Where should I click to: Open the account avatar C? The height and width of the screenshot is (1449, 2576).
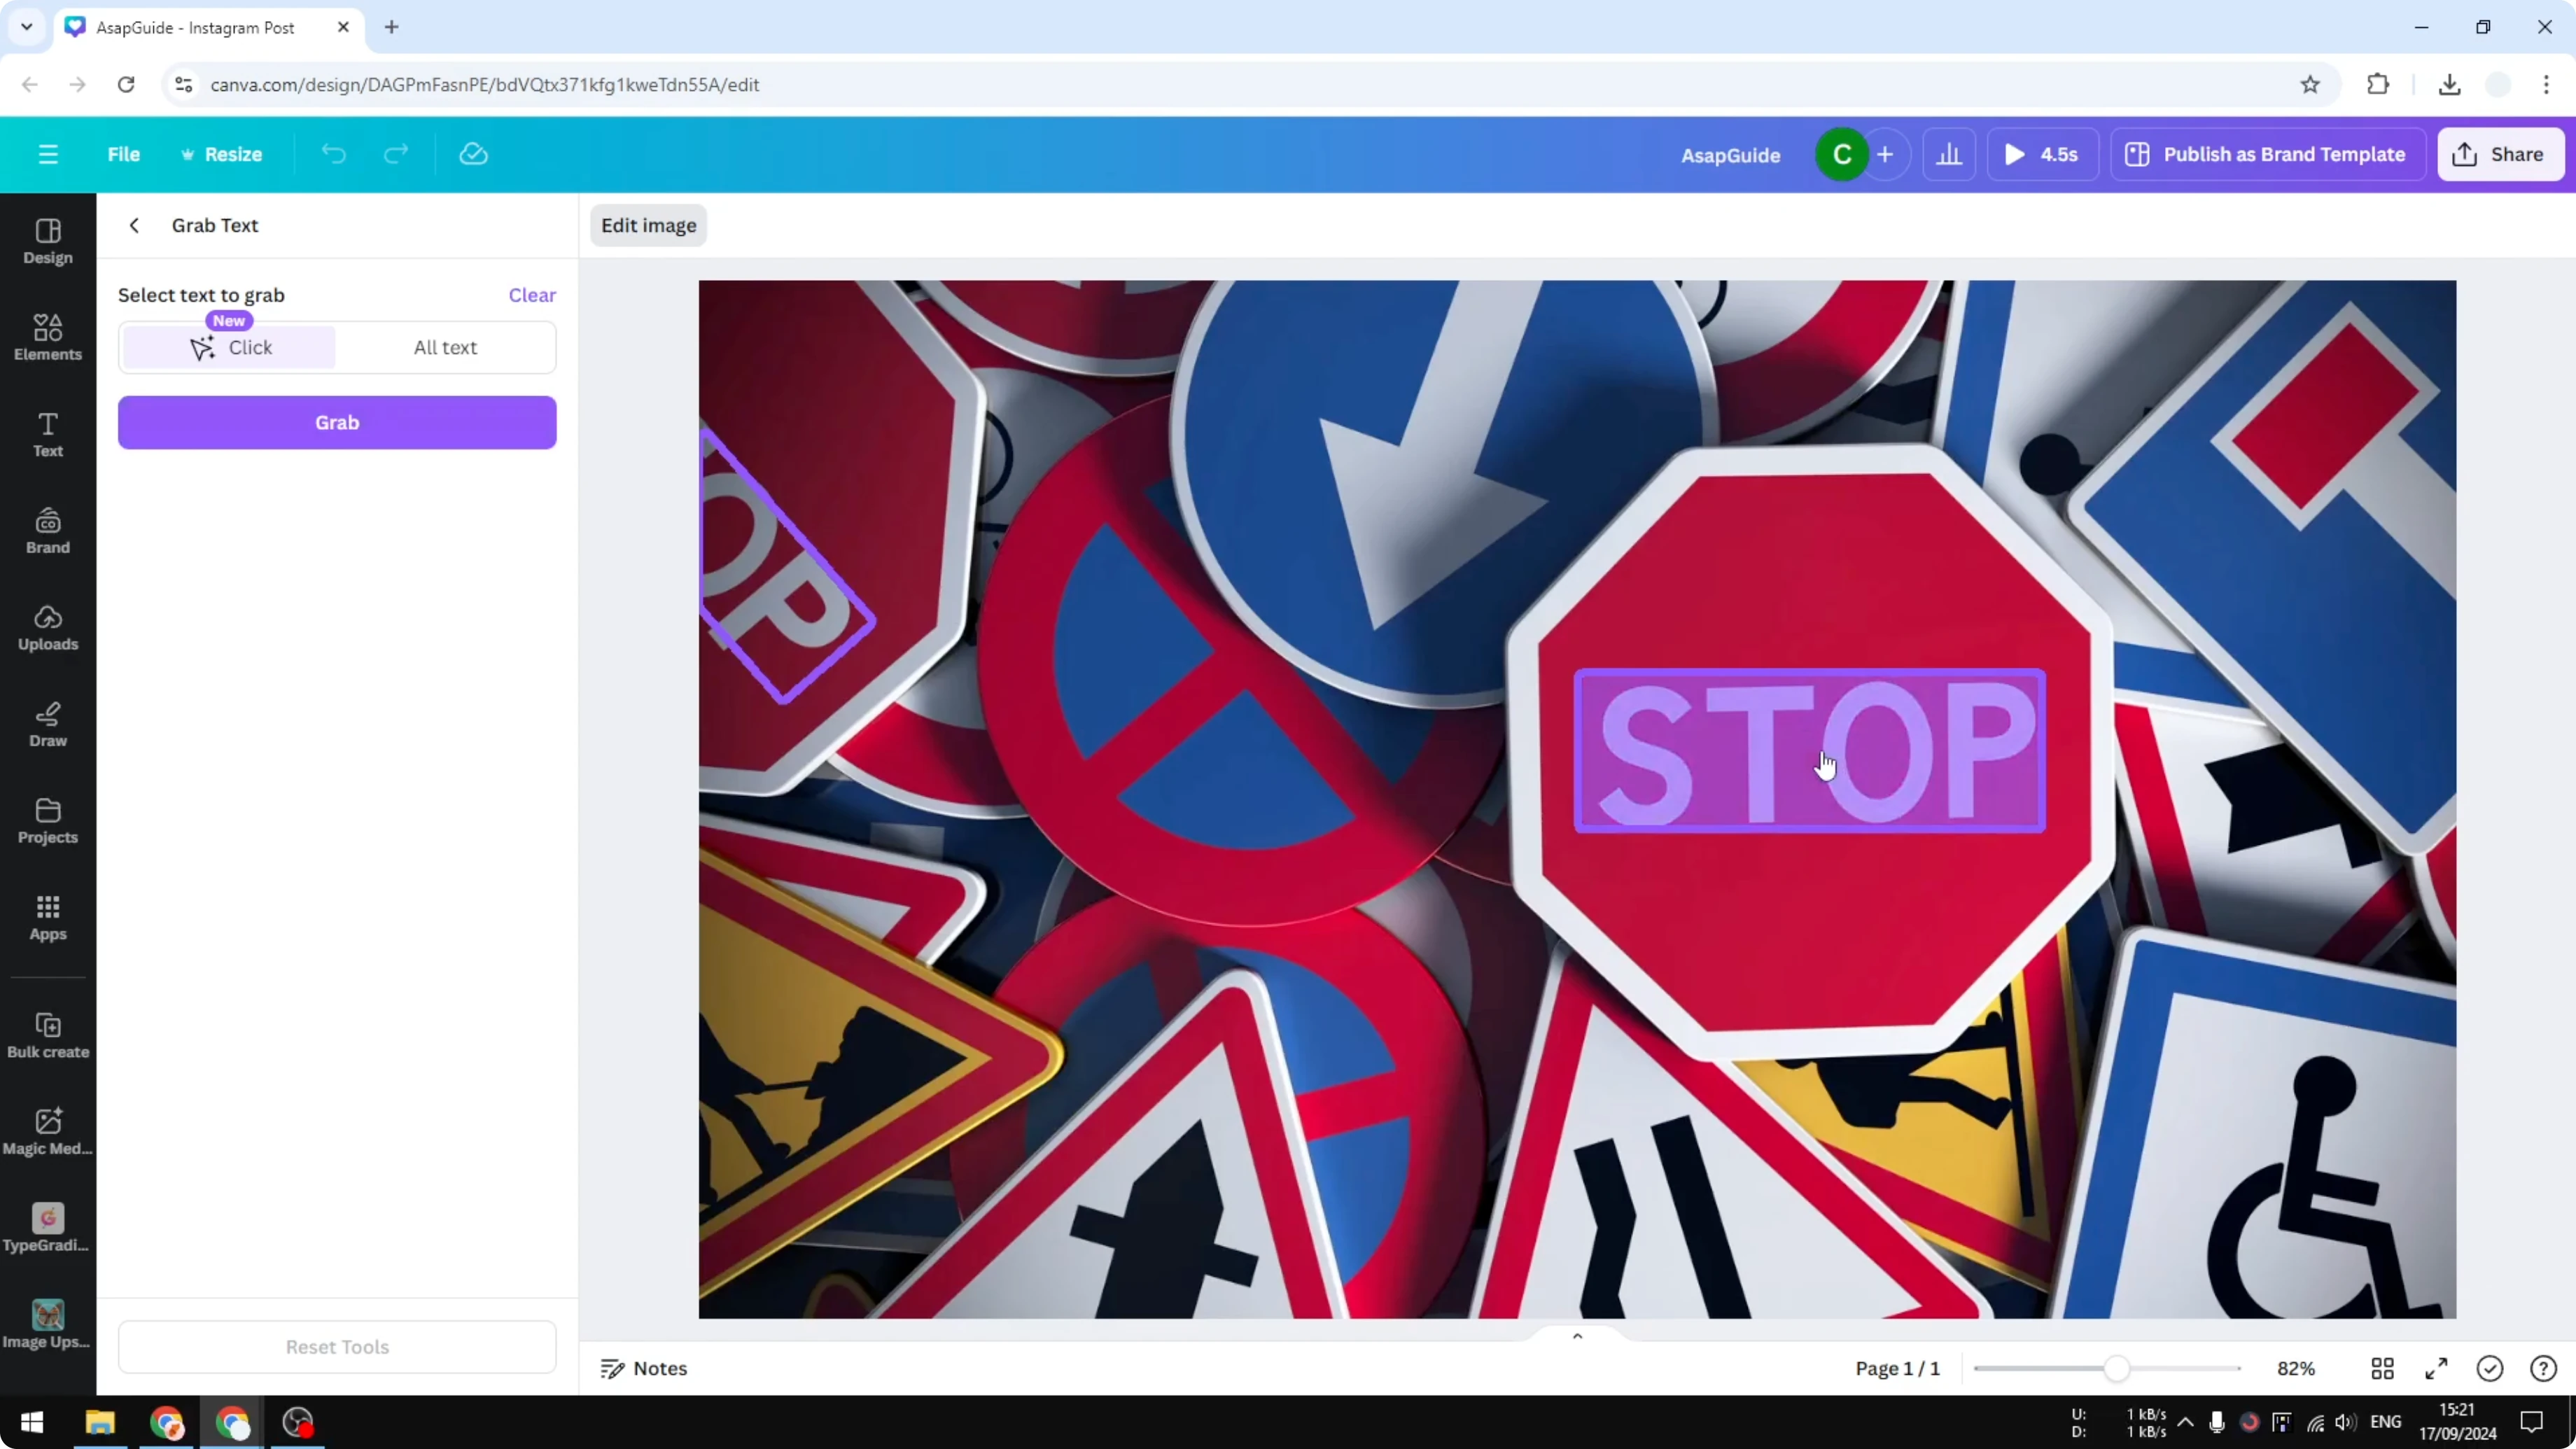point(1842,154)
